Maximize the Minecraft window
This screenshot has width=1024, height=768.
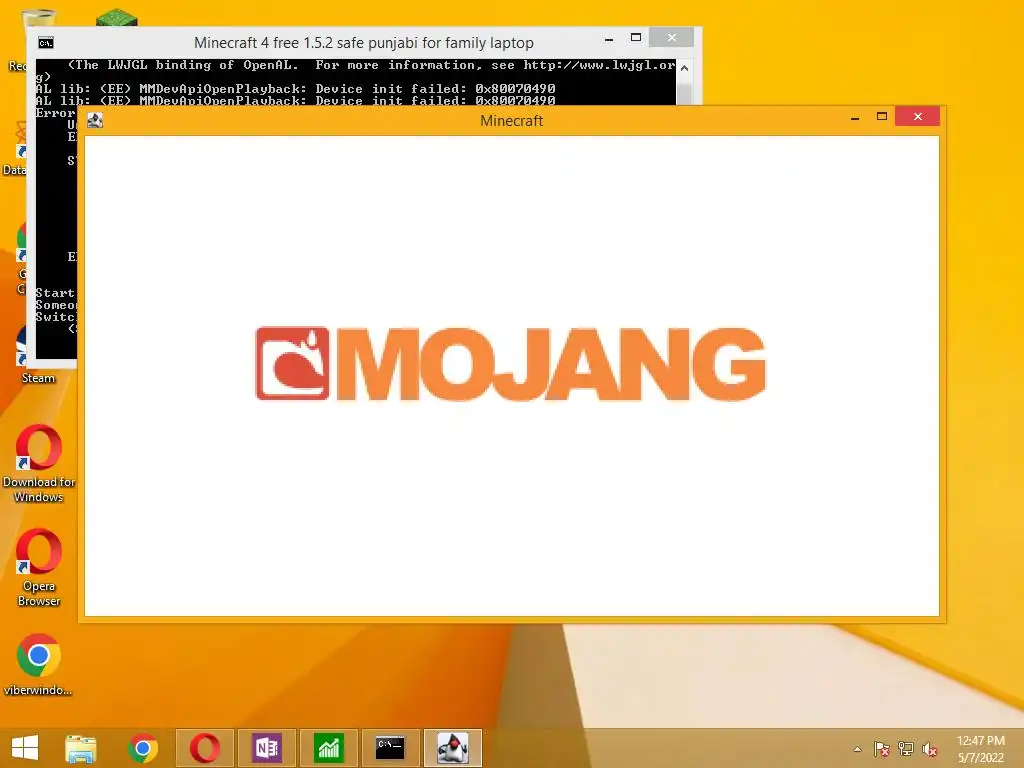pyautogui.click(x=882, y=117)
